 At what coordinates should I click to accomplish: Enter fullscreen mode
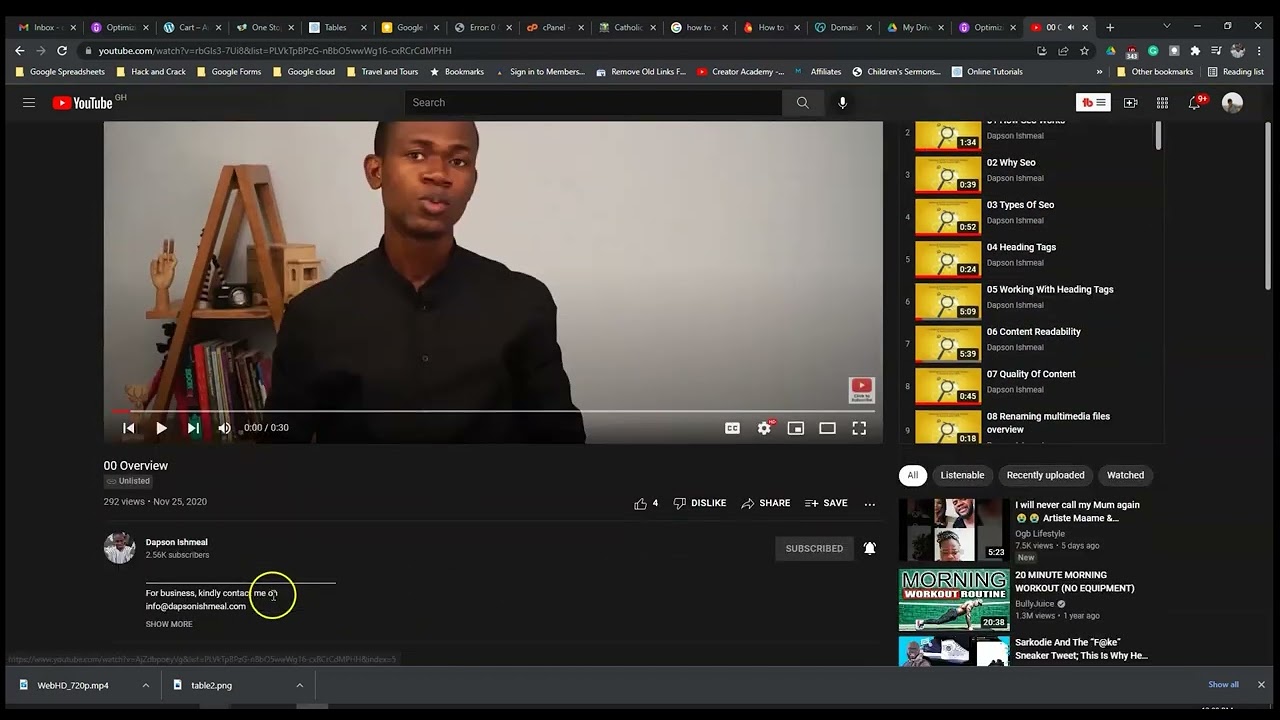(x=859, y=428)
